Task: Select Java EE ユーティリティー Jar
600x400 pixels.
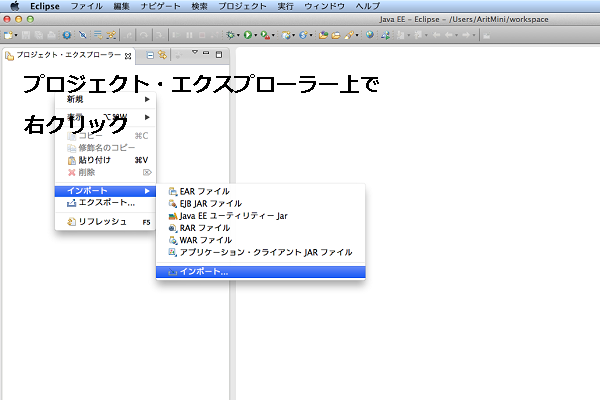Action: pyautogui.click(x=261, y=216)
